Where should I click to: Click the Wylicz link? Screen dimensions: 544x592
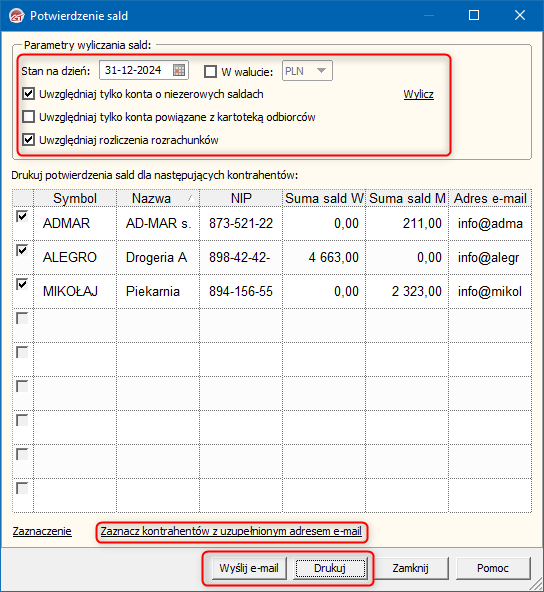click(x=419, y=94)
